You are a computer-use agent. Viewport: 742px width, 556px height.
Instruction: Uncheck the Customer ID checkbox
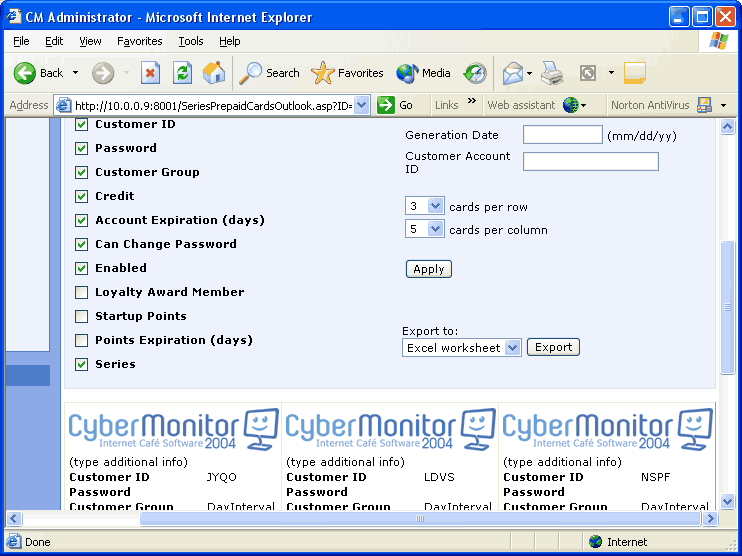click(x=81, y=124)
